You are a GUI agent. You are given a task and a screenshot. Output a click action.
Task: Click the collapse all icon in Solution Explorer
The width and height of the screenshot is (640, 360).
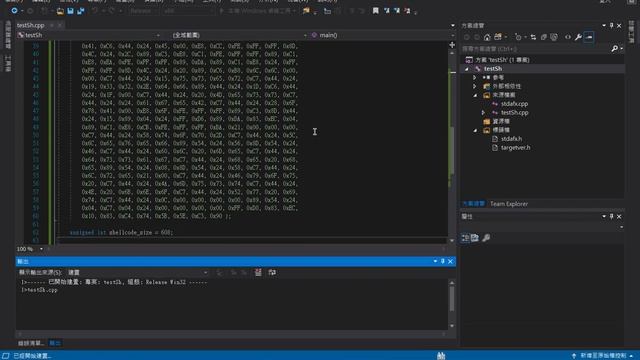click(544, 37)
